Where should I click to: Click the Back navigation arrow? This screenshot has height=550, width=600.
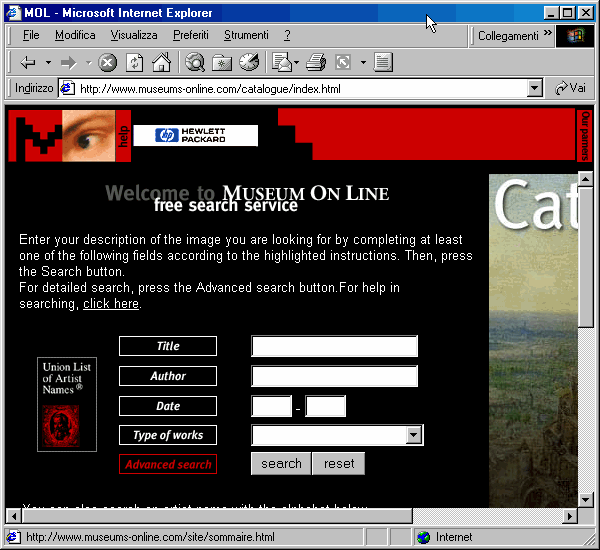[27, 63]
